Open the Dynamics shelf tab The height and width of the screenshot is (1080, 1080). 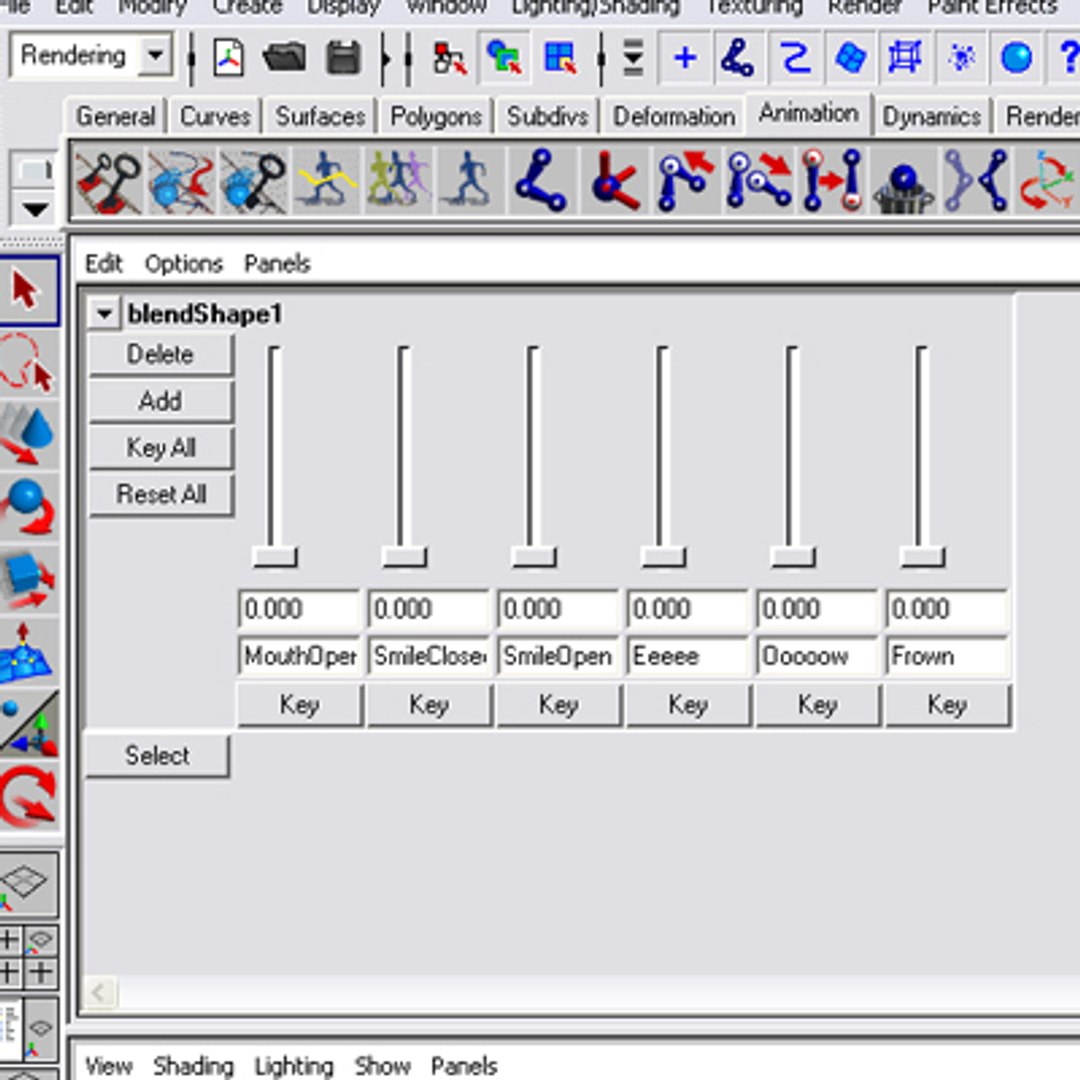(931, 116)
